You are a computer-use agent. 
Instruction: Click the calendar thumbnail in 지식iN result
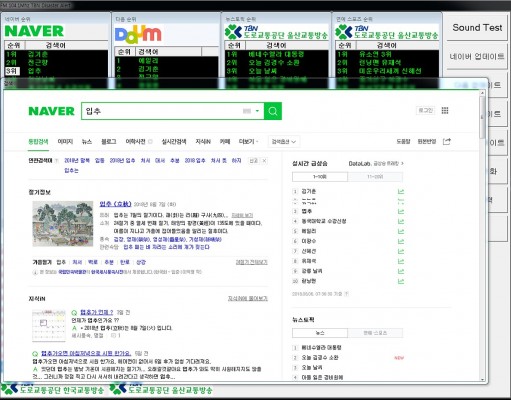click(49, 326)
